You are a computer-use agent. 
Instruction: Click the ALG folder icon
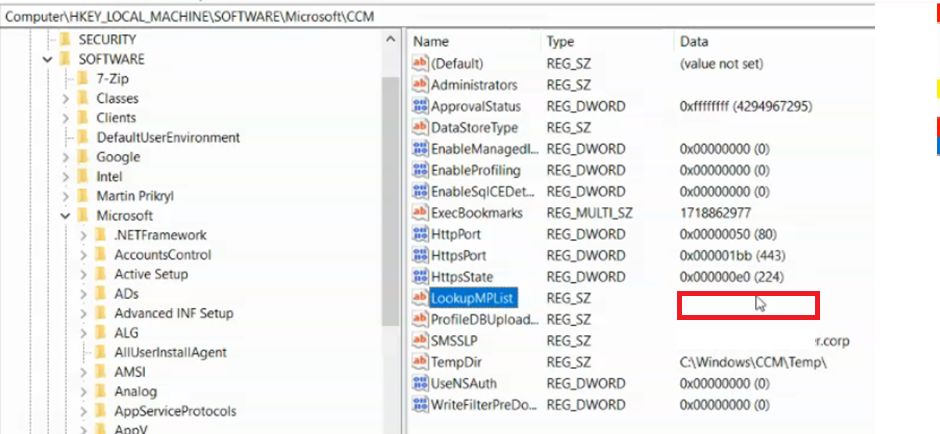click(x=101, y=333)
